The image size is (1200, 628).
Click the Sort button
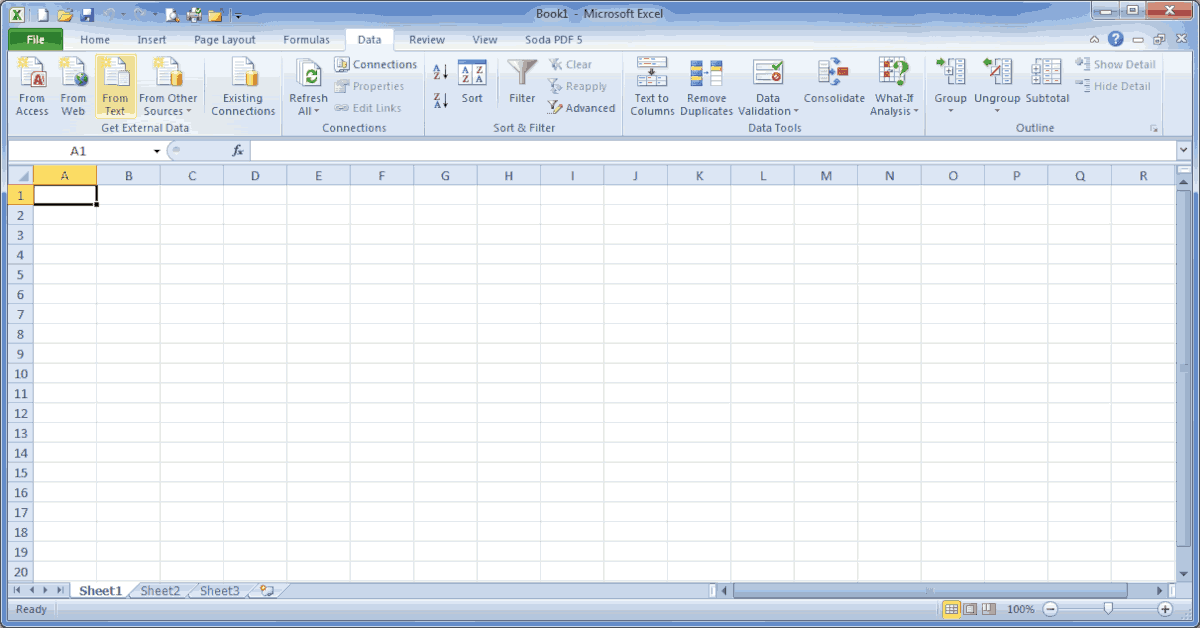[x=471, y=87]
